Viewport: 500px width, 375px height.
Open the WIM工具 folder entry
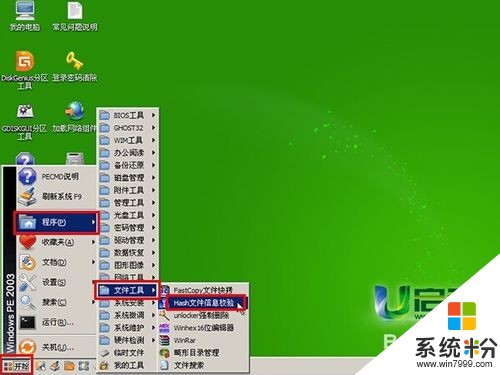[x=128, y=140]
